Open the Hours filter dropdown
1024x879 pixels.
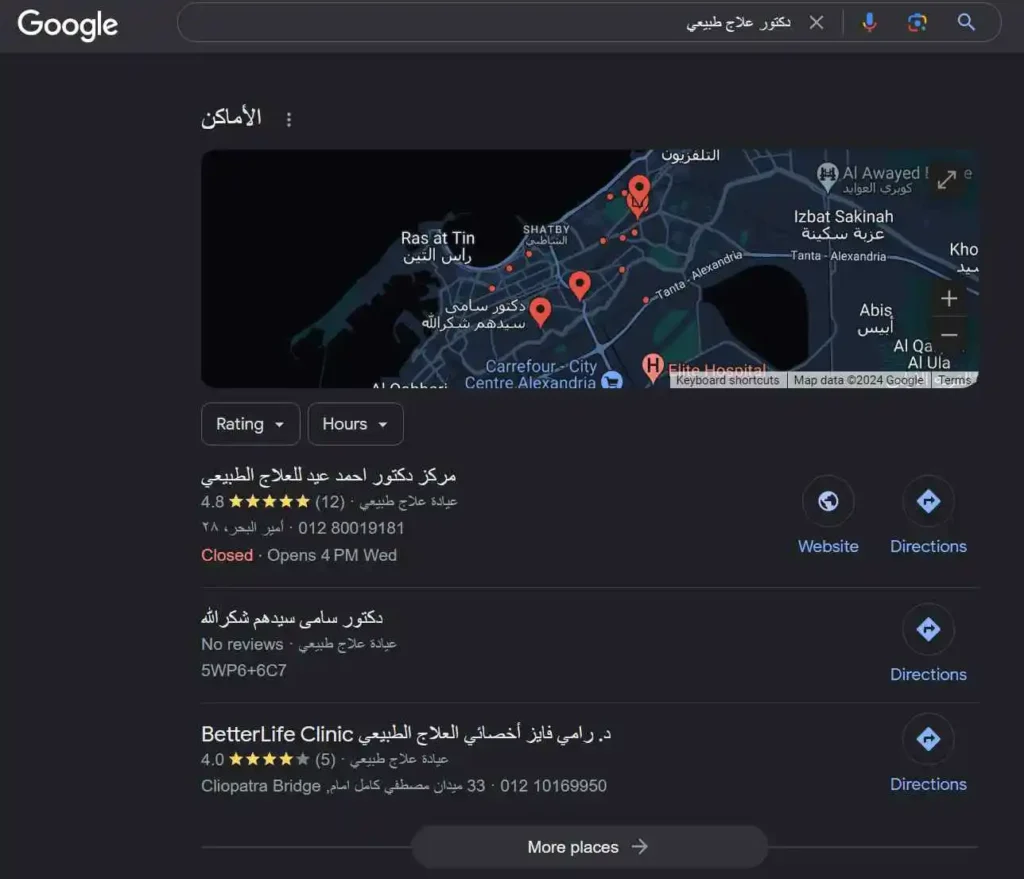tap(355, 424)
